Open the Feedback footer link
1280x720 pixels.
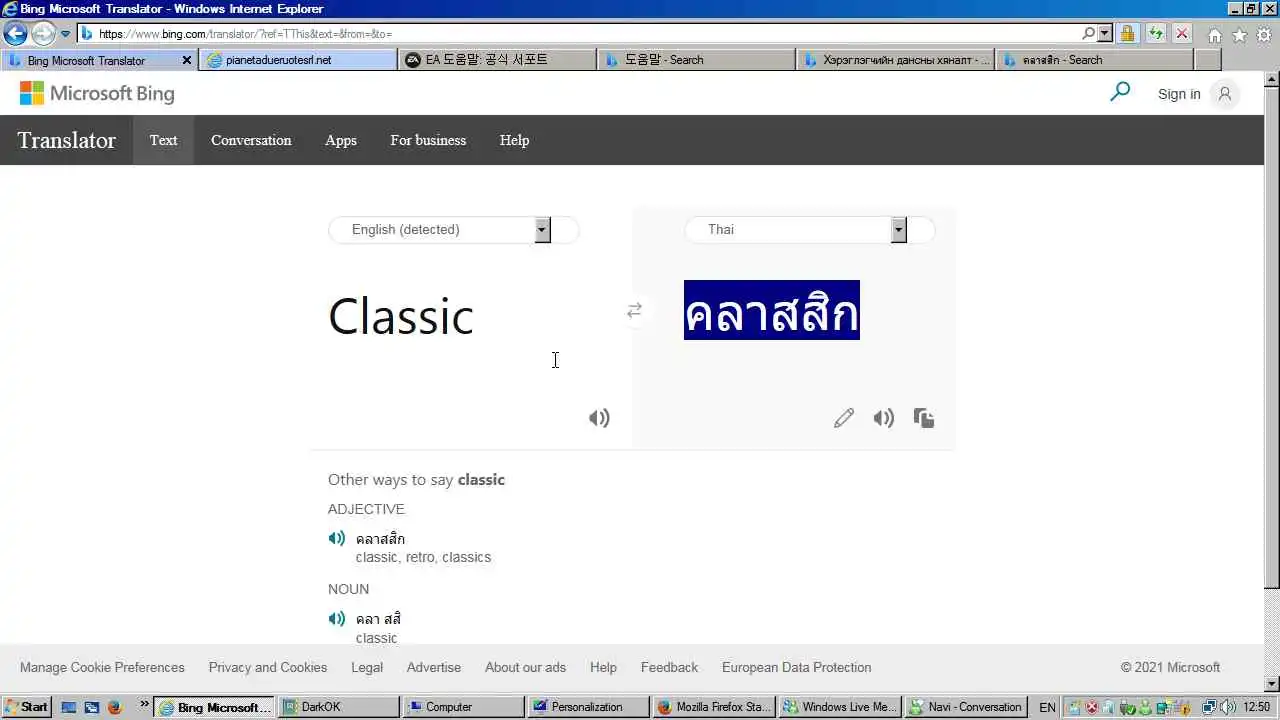click(x=669, y=667)
